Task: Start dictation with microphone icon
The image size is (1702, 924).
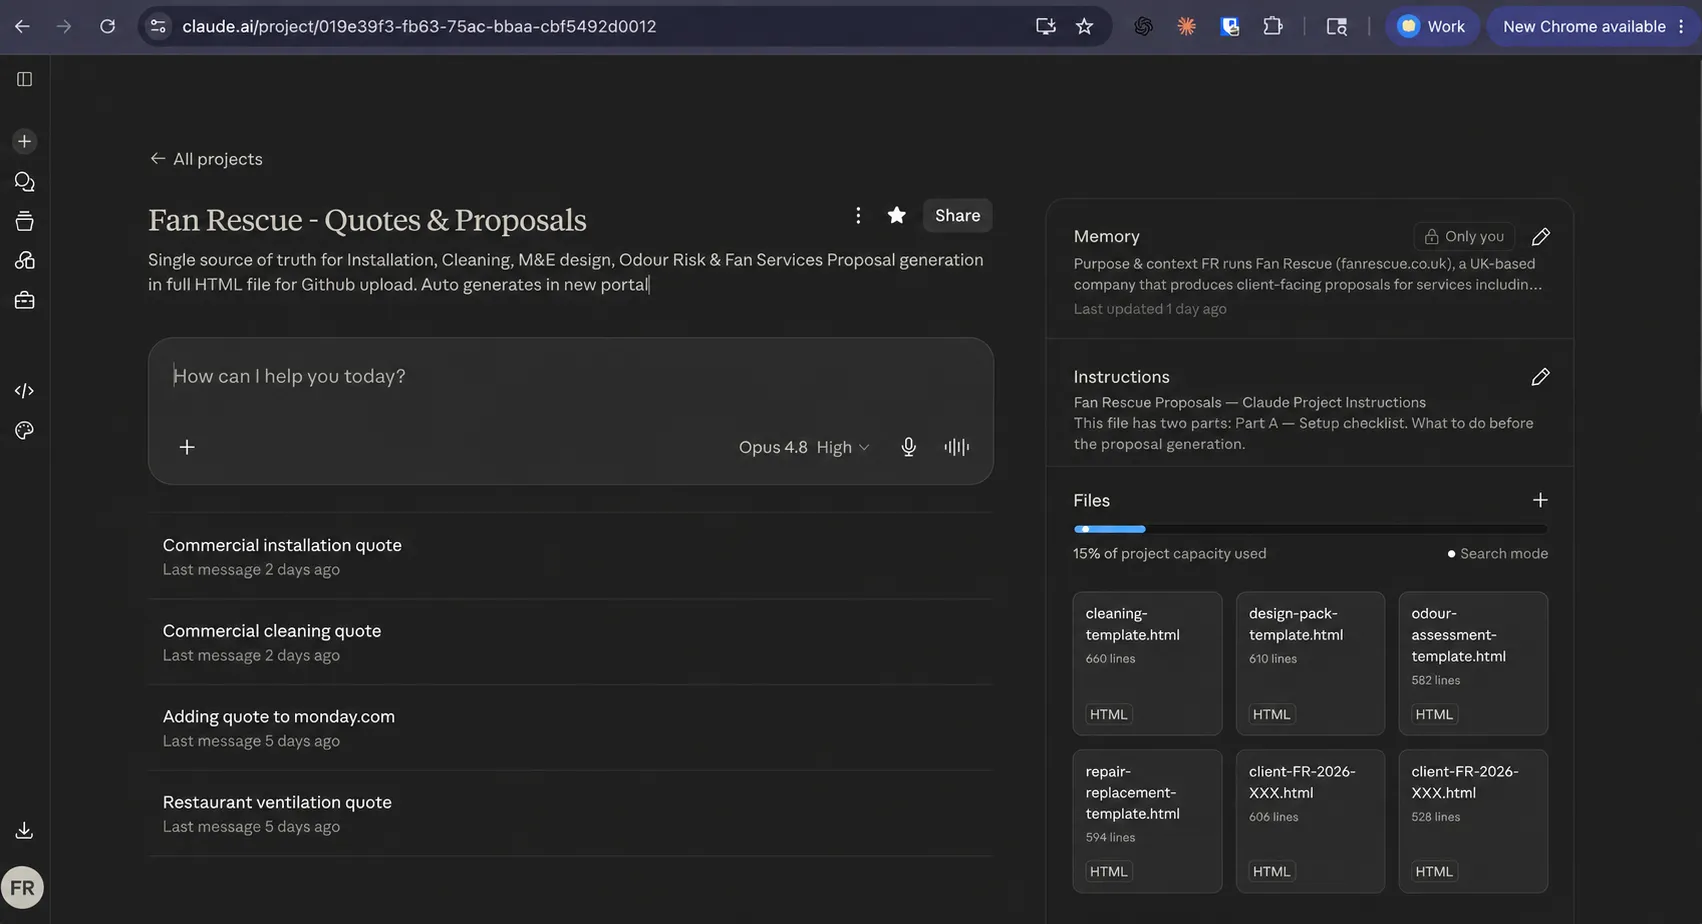Action: coord(908,447)
